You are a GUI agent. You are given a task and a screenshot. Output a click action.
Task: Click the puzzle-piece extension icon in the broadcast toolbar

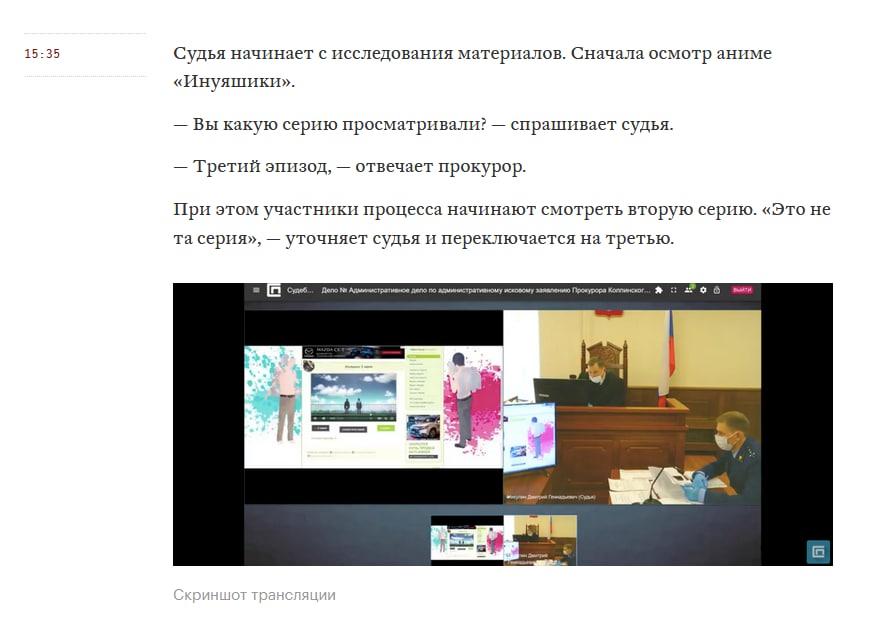pos(659,290)
